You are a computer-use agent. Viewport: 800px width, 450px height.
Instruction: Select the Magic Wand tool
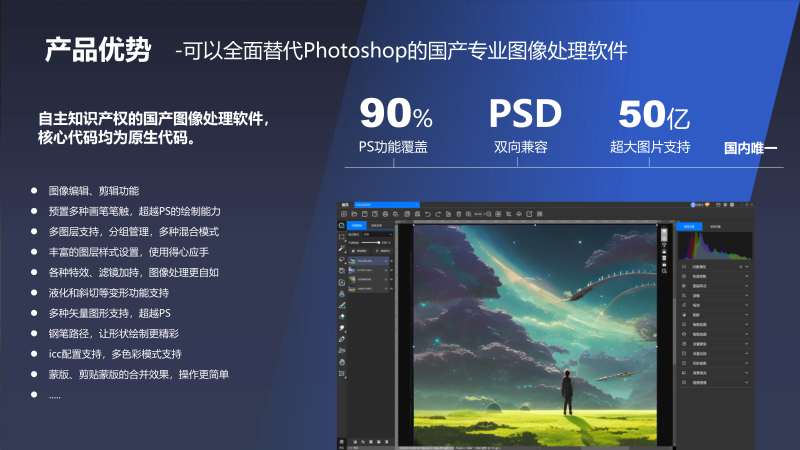[x=341, y=248]
